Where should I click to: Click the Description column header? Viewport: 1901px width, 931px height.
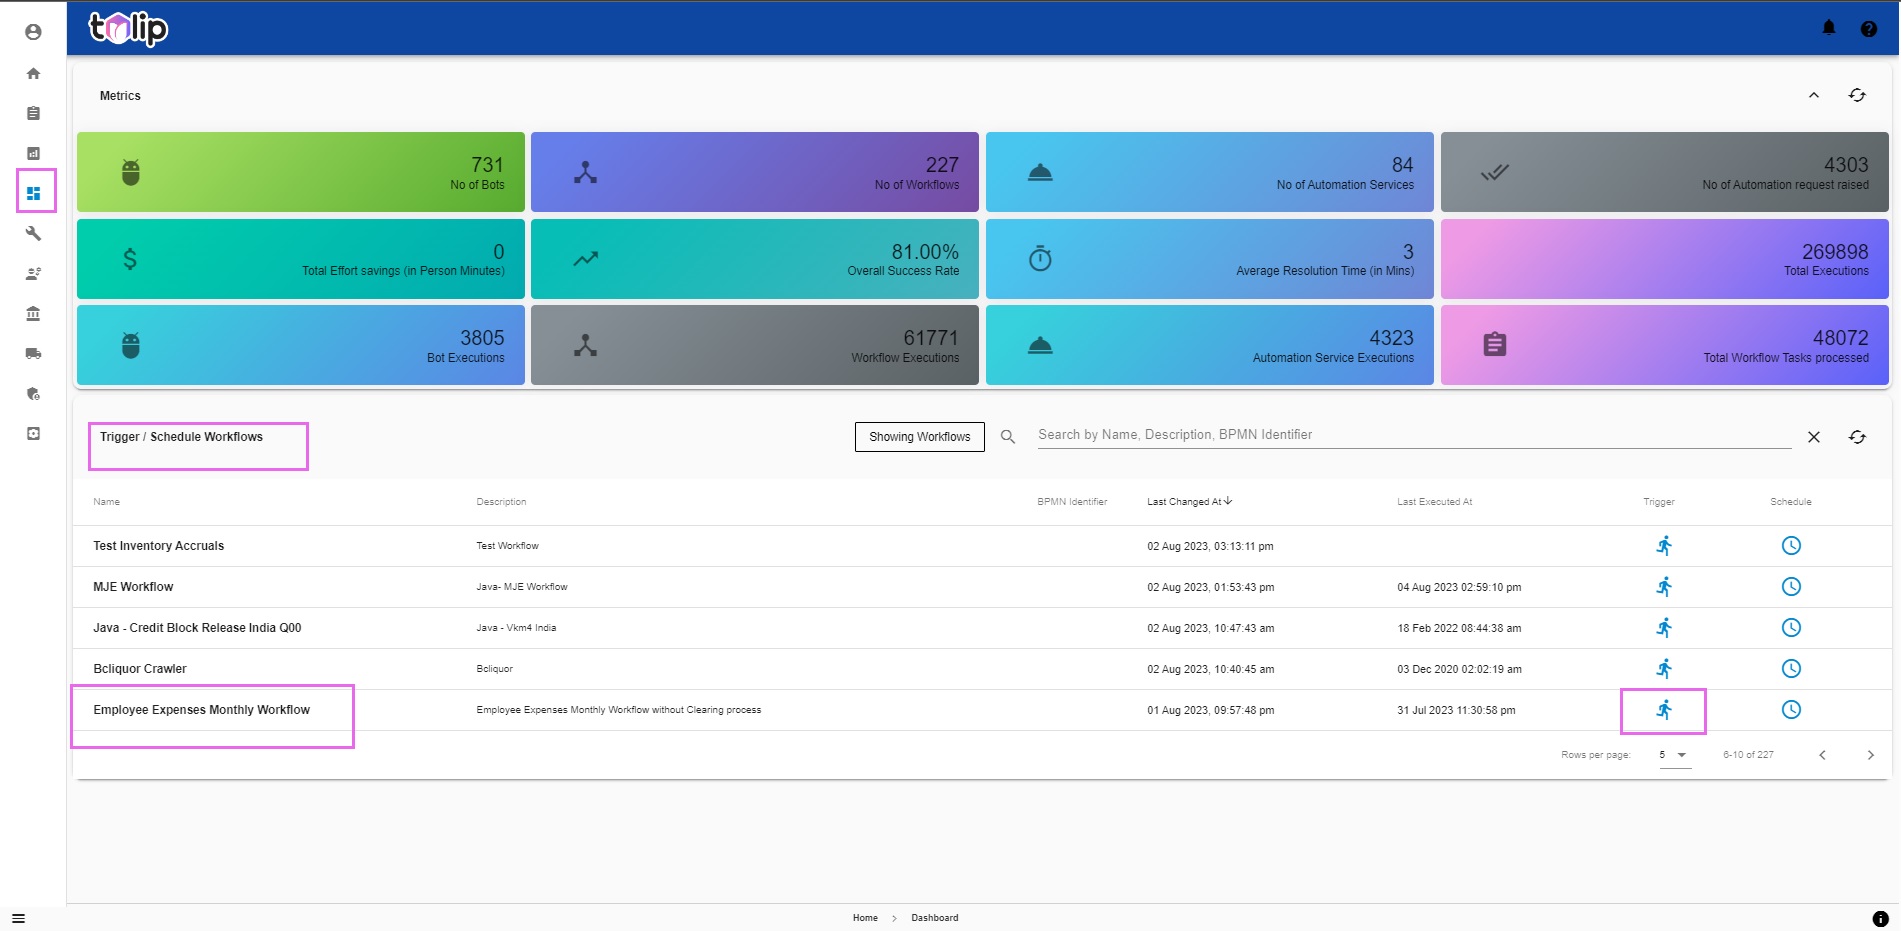(501, 502)
